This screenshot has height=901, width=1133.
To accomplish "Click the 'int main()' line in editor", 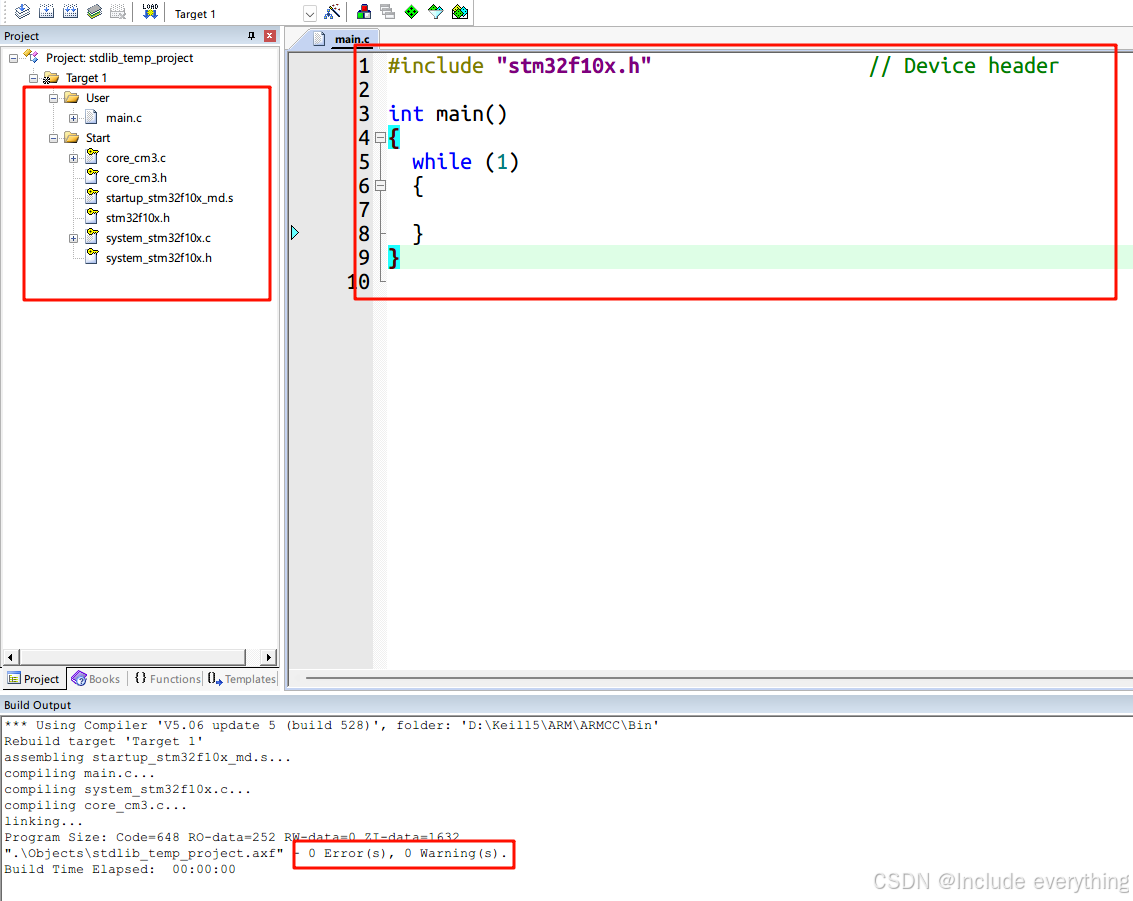I will [x=448, y=114].
